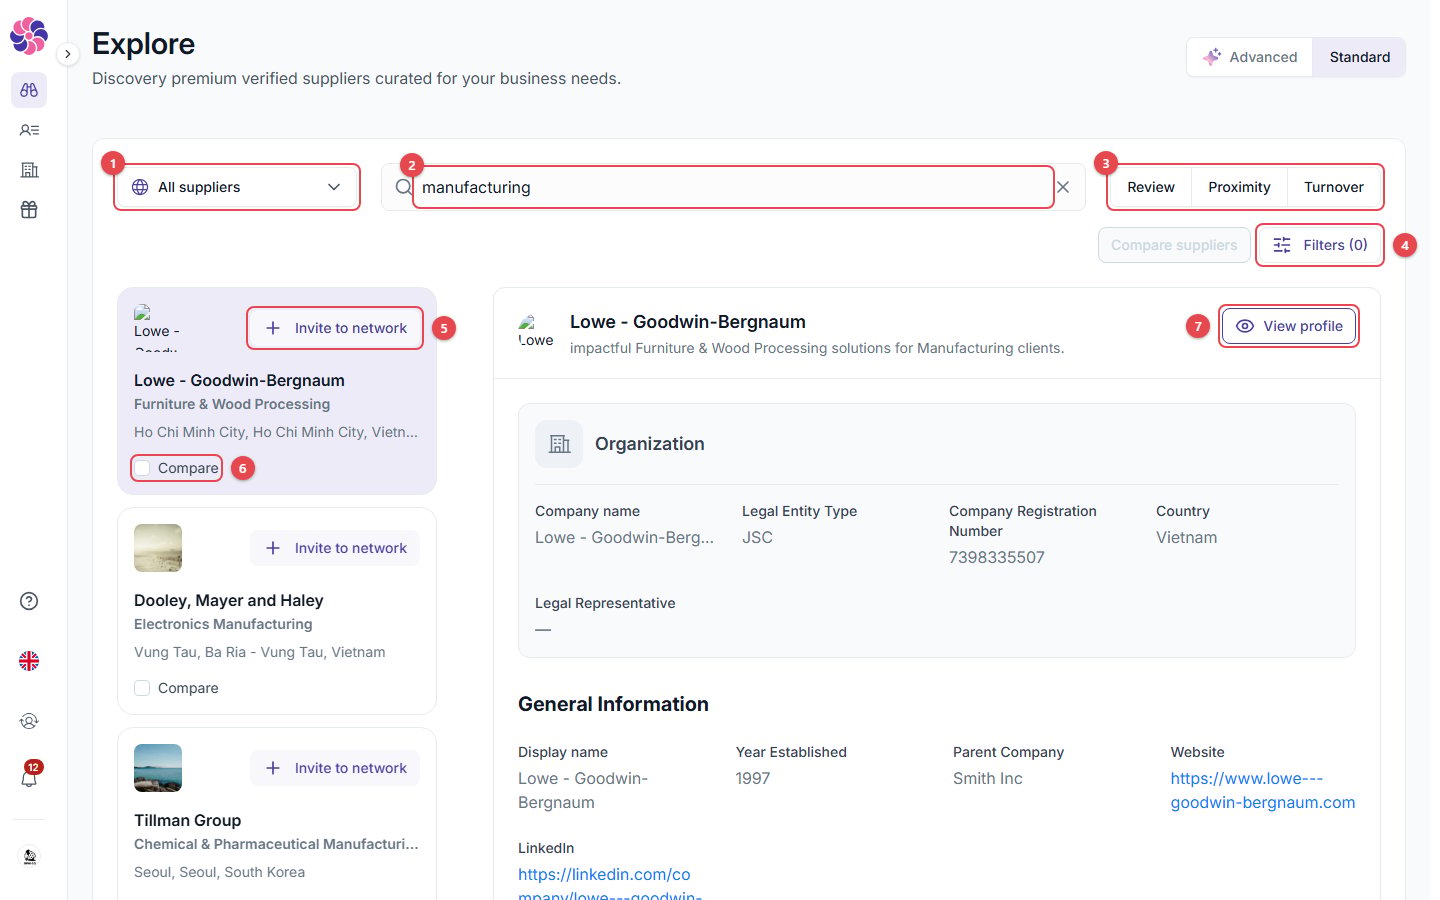Sort by Review
The height and width of the screenshot is (900, 1440).
pyautogui.click(x=1151, y=187)
